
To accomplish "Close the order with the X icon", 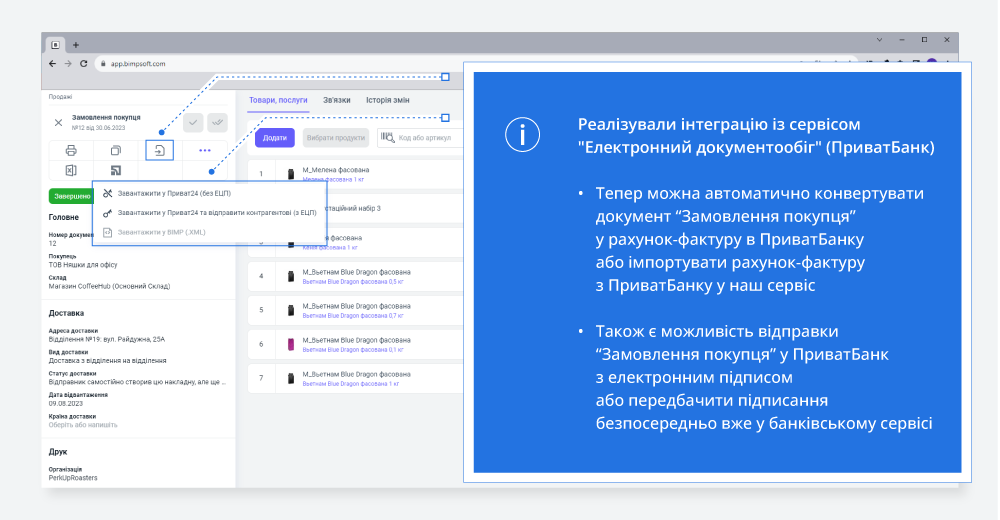I will [x=58, y=122].
